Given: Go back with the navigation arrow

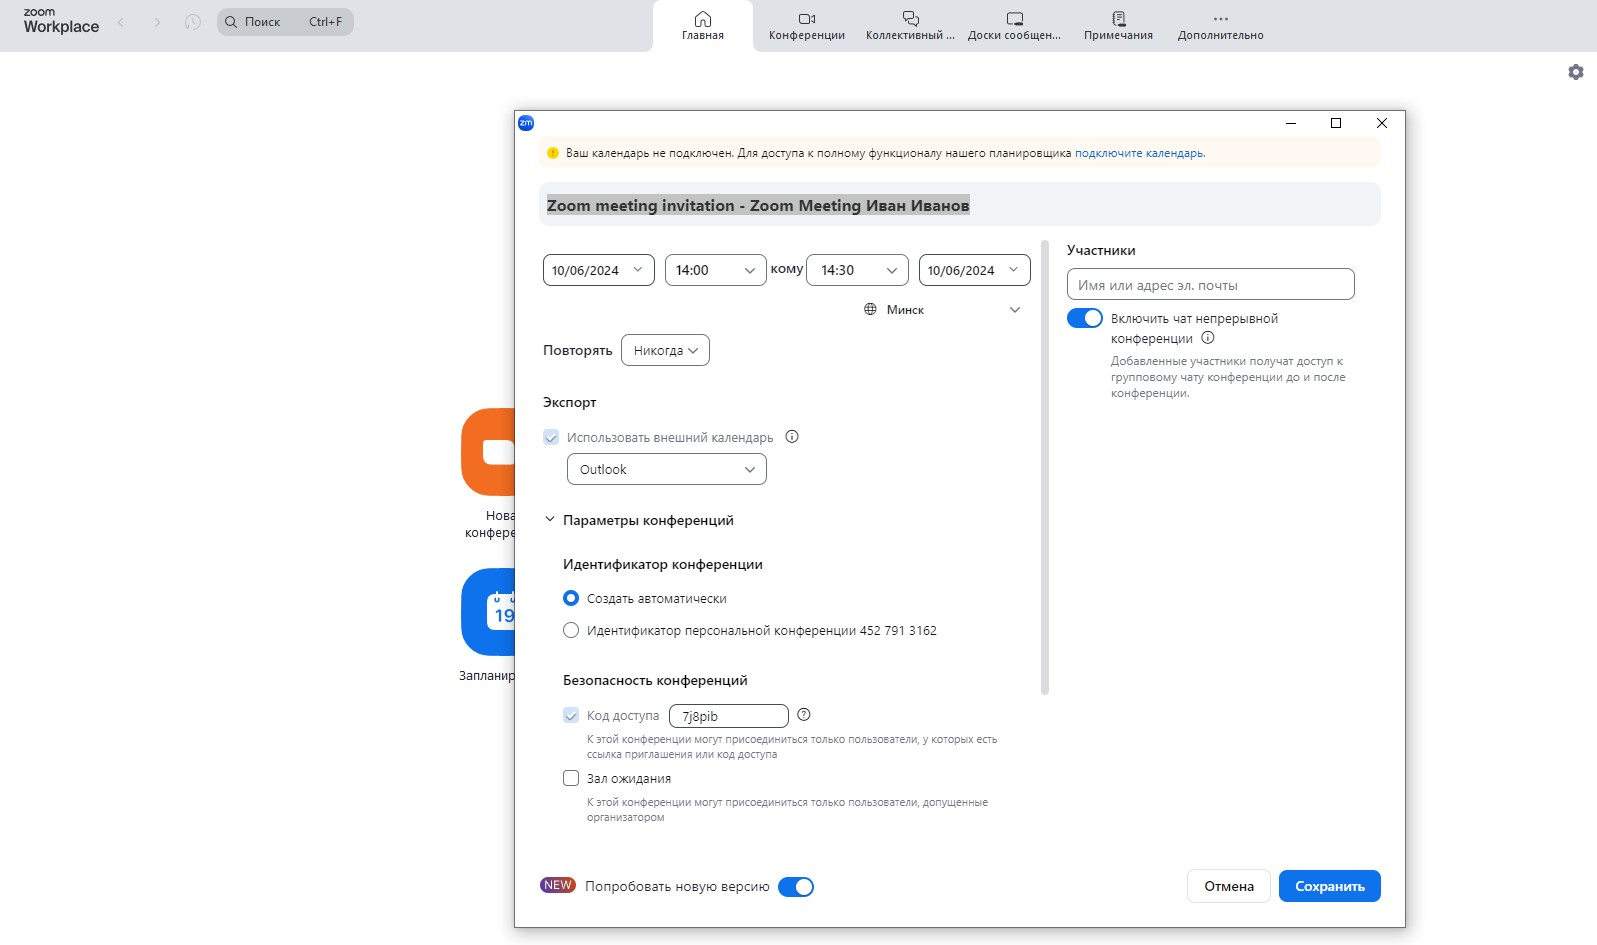Looking at the screenshot, I should 121,22.
